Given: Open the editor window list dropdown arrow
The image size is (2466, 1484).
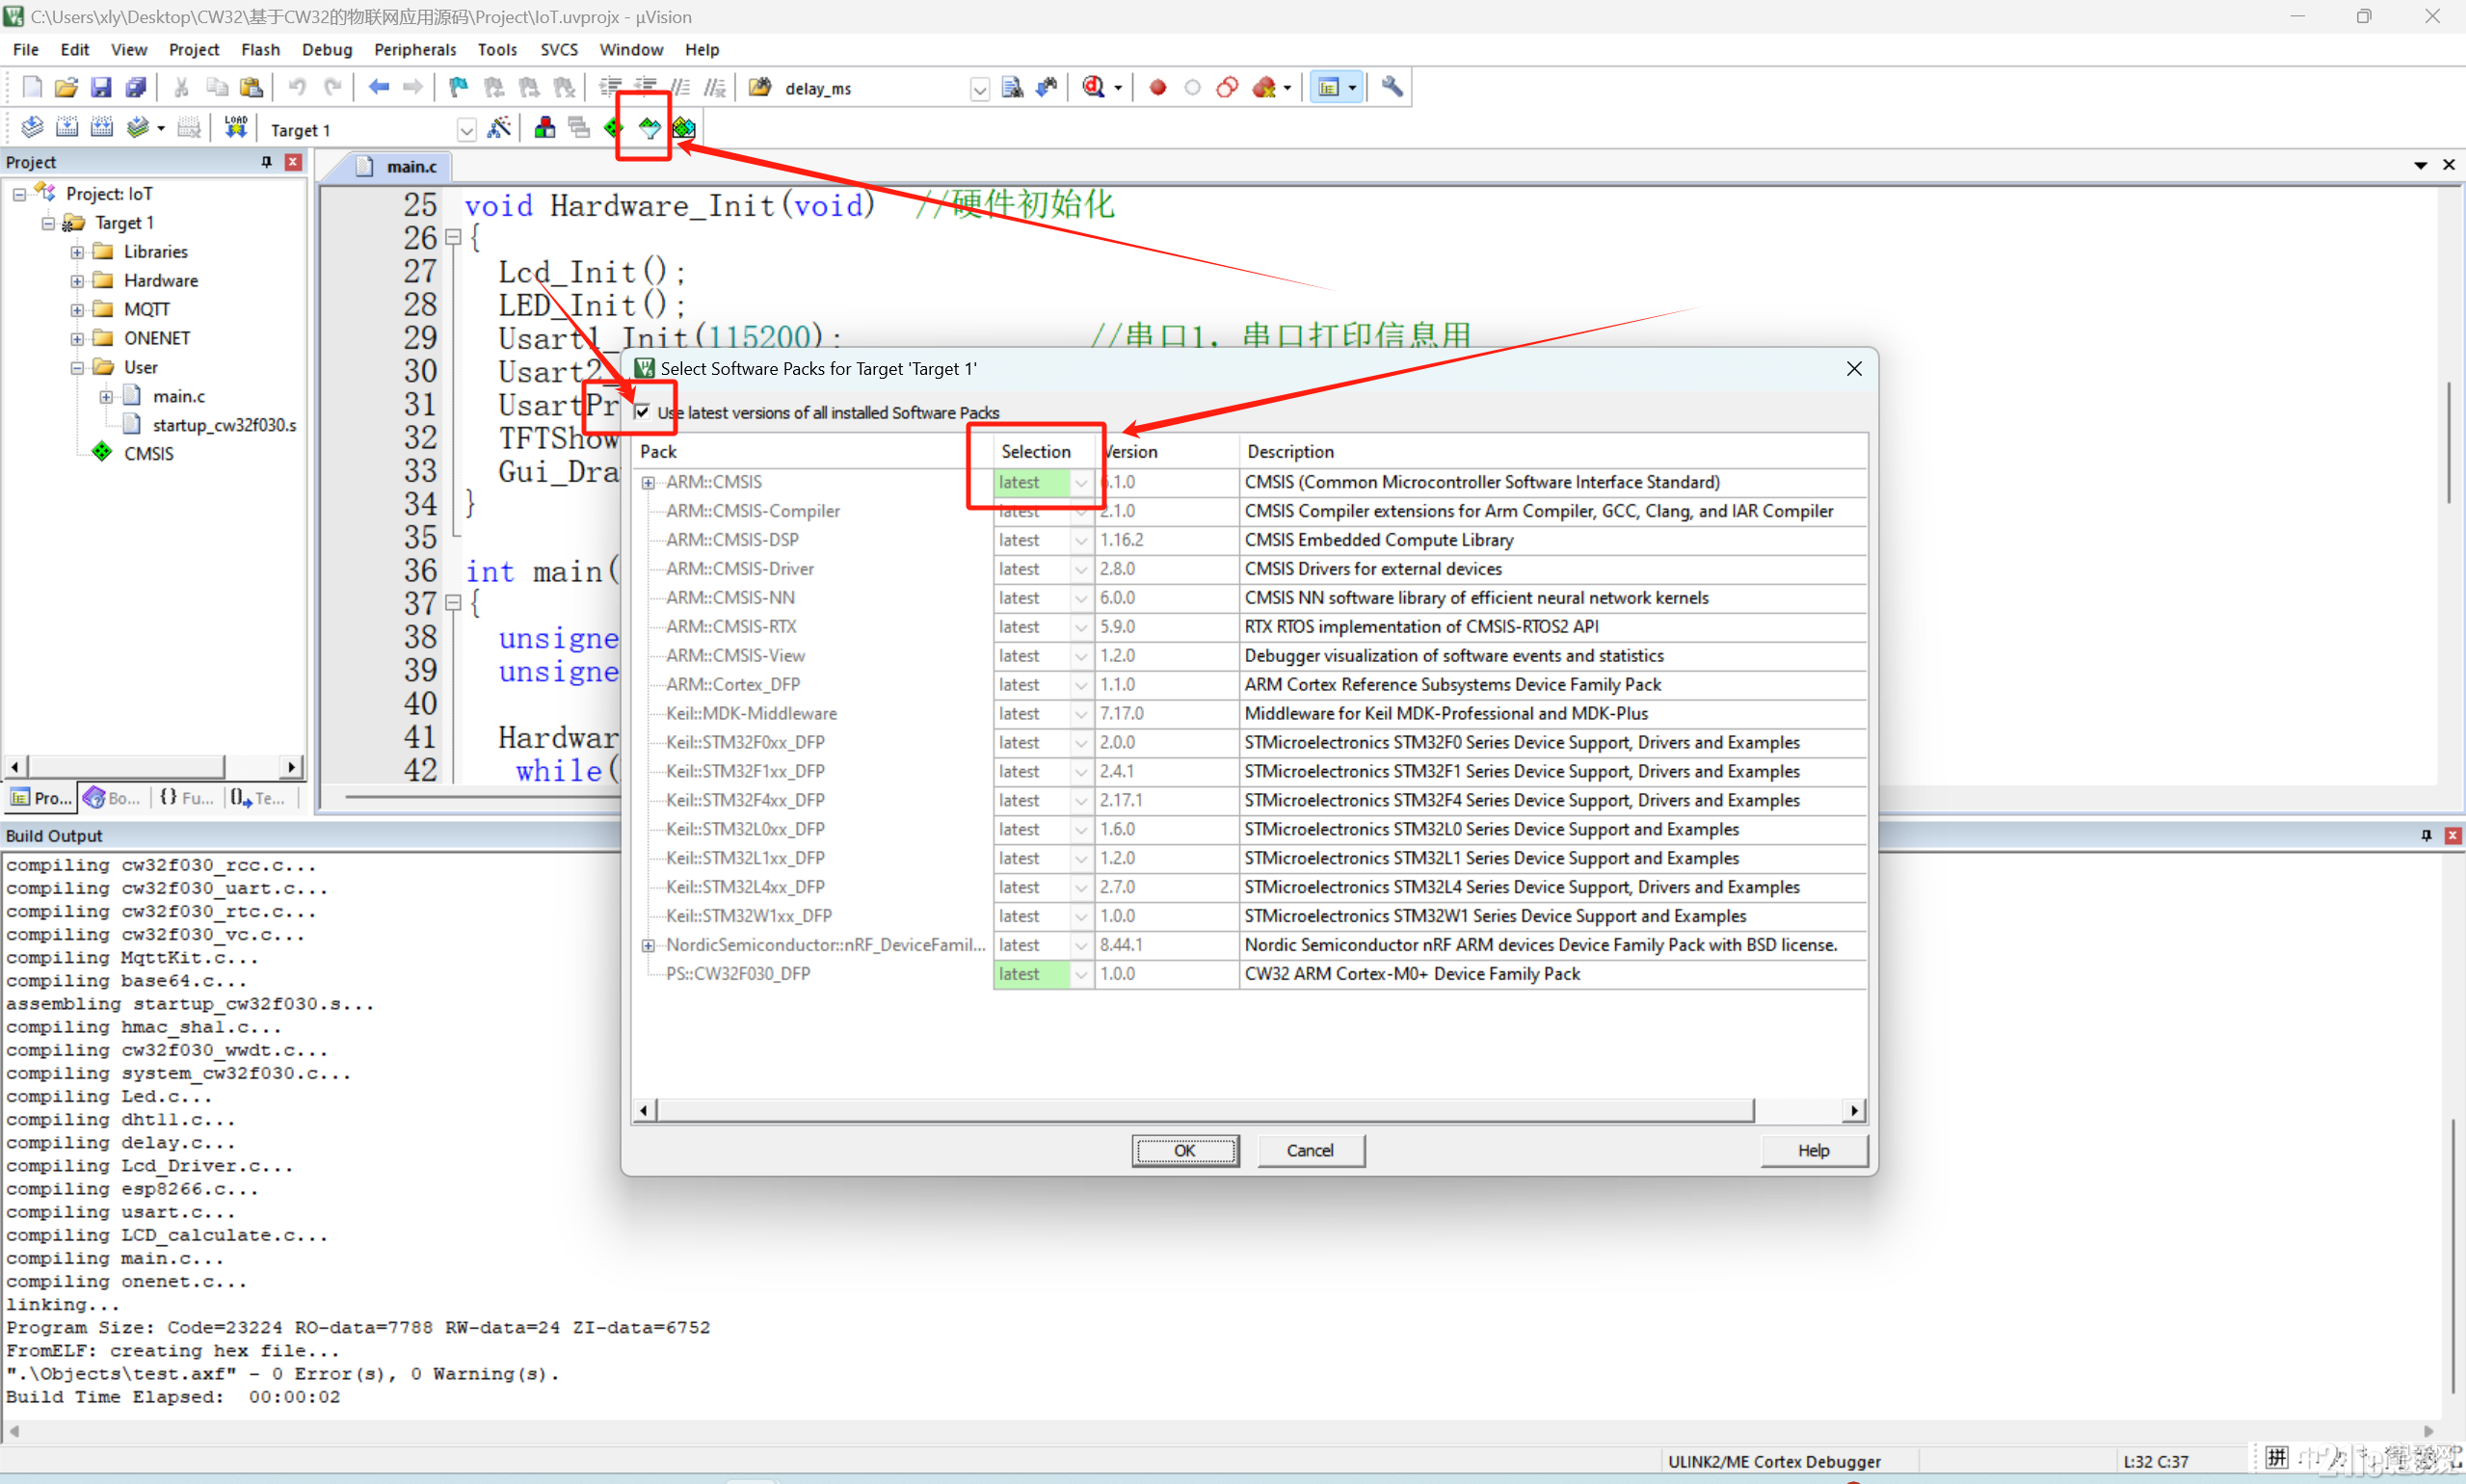Looking at the screenshot, I should (2420, 165).
